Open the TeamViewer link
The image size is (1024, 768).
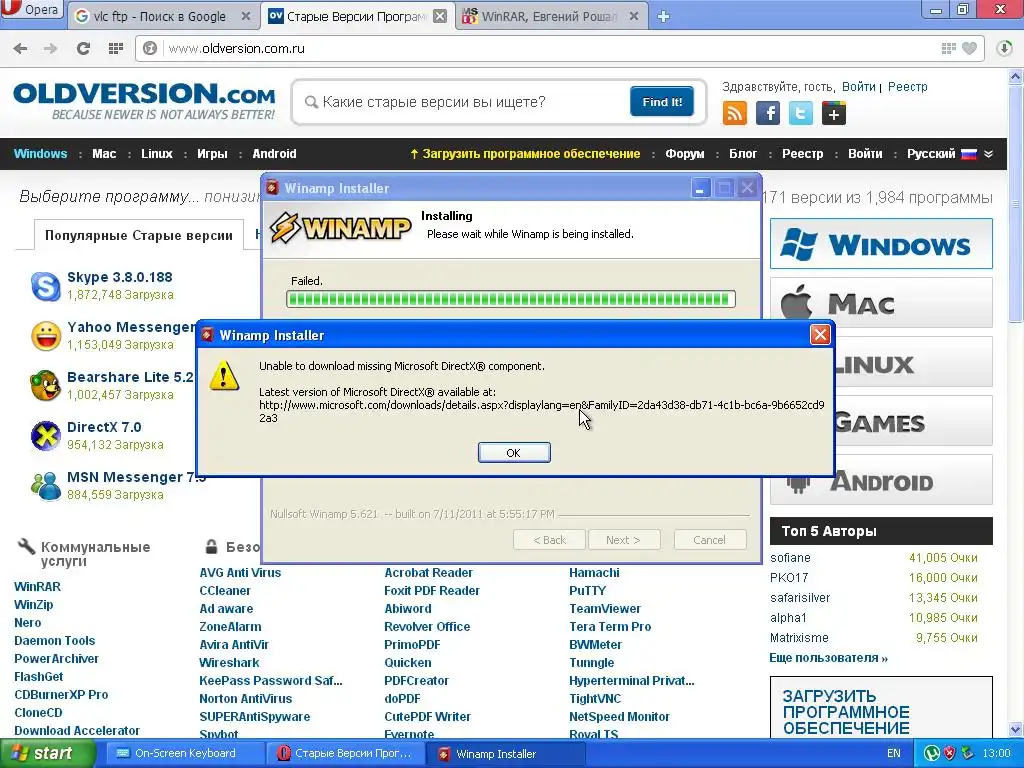click(605, 609)
